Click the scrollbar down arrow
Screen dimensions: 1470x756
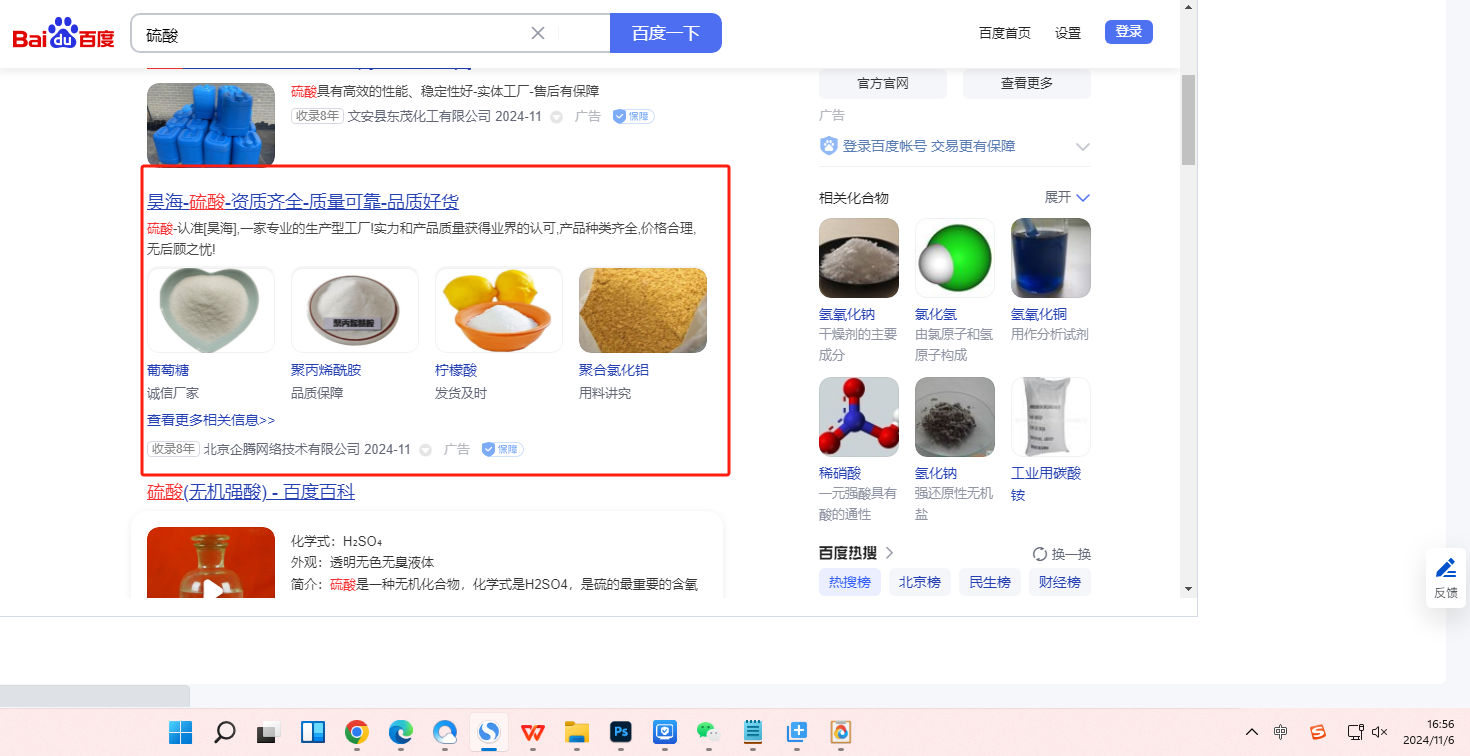[1188, 588]
